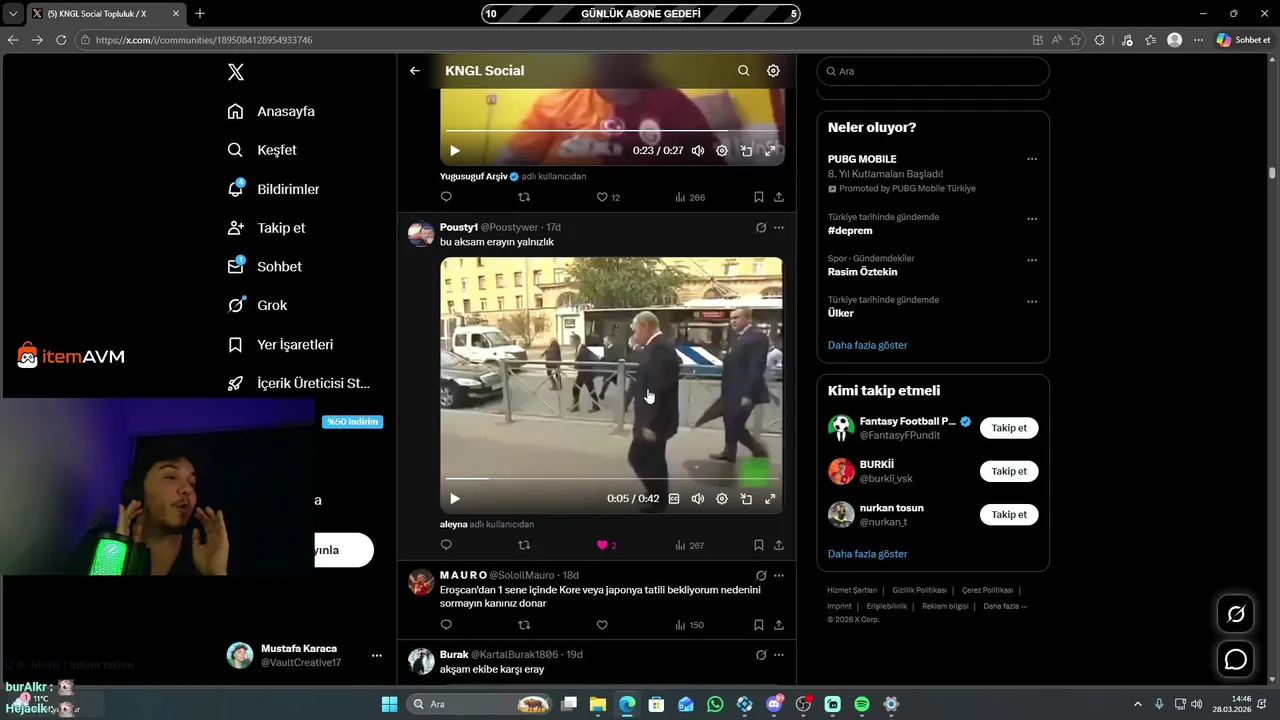Image resolution: width=1280 pixels, height=720 pixels.
Task: Enter fullscreen on the 0:42 video
Action: pos(770,499)
